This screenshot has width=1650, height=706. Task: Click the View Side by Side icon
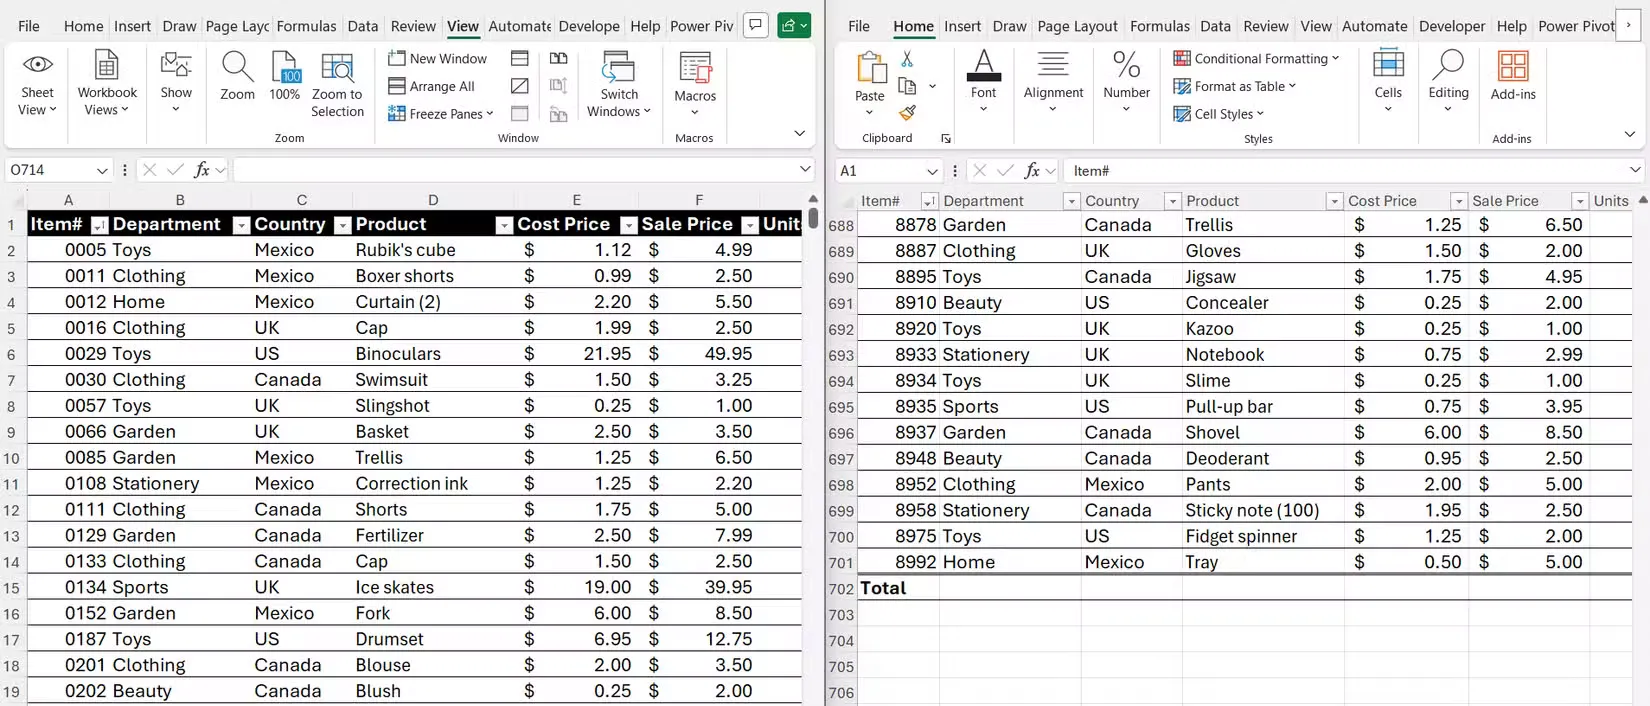tap(559, 59)
